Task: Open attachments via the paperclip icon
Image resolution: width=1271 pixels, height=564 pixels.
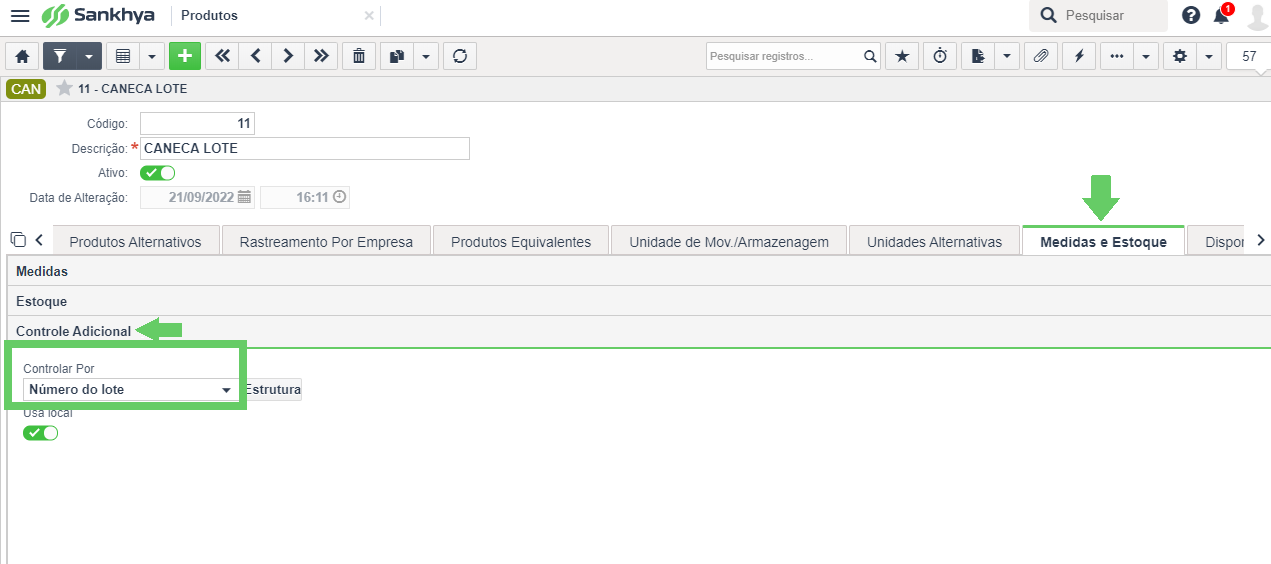Action: point(1041,56)
